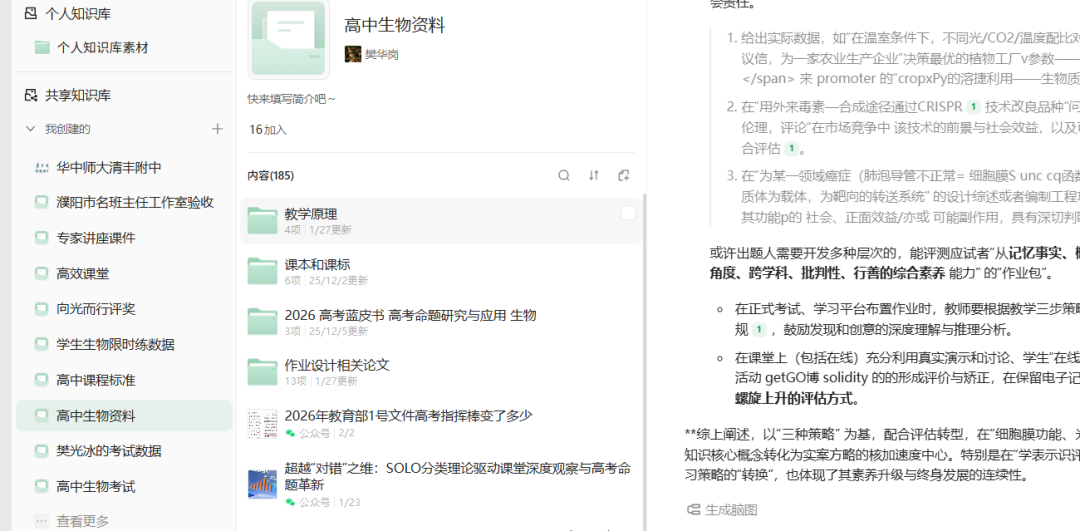Image resolution: width=1080 pixels, height=531 pixels.
Task: Click the 生成脑图 button
Action: (723, 510)
